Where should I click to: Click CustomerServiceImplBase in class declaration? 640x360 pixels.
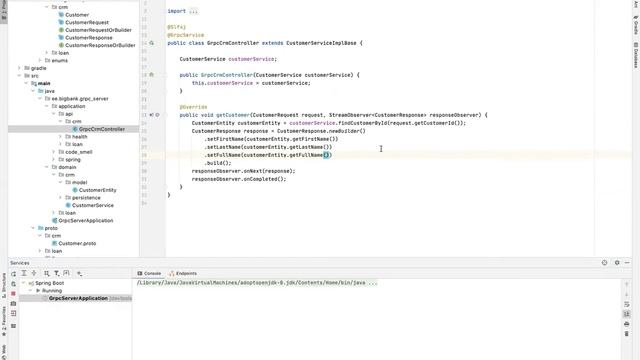[x=321, y=43]
